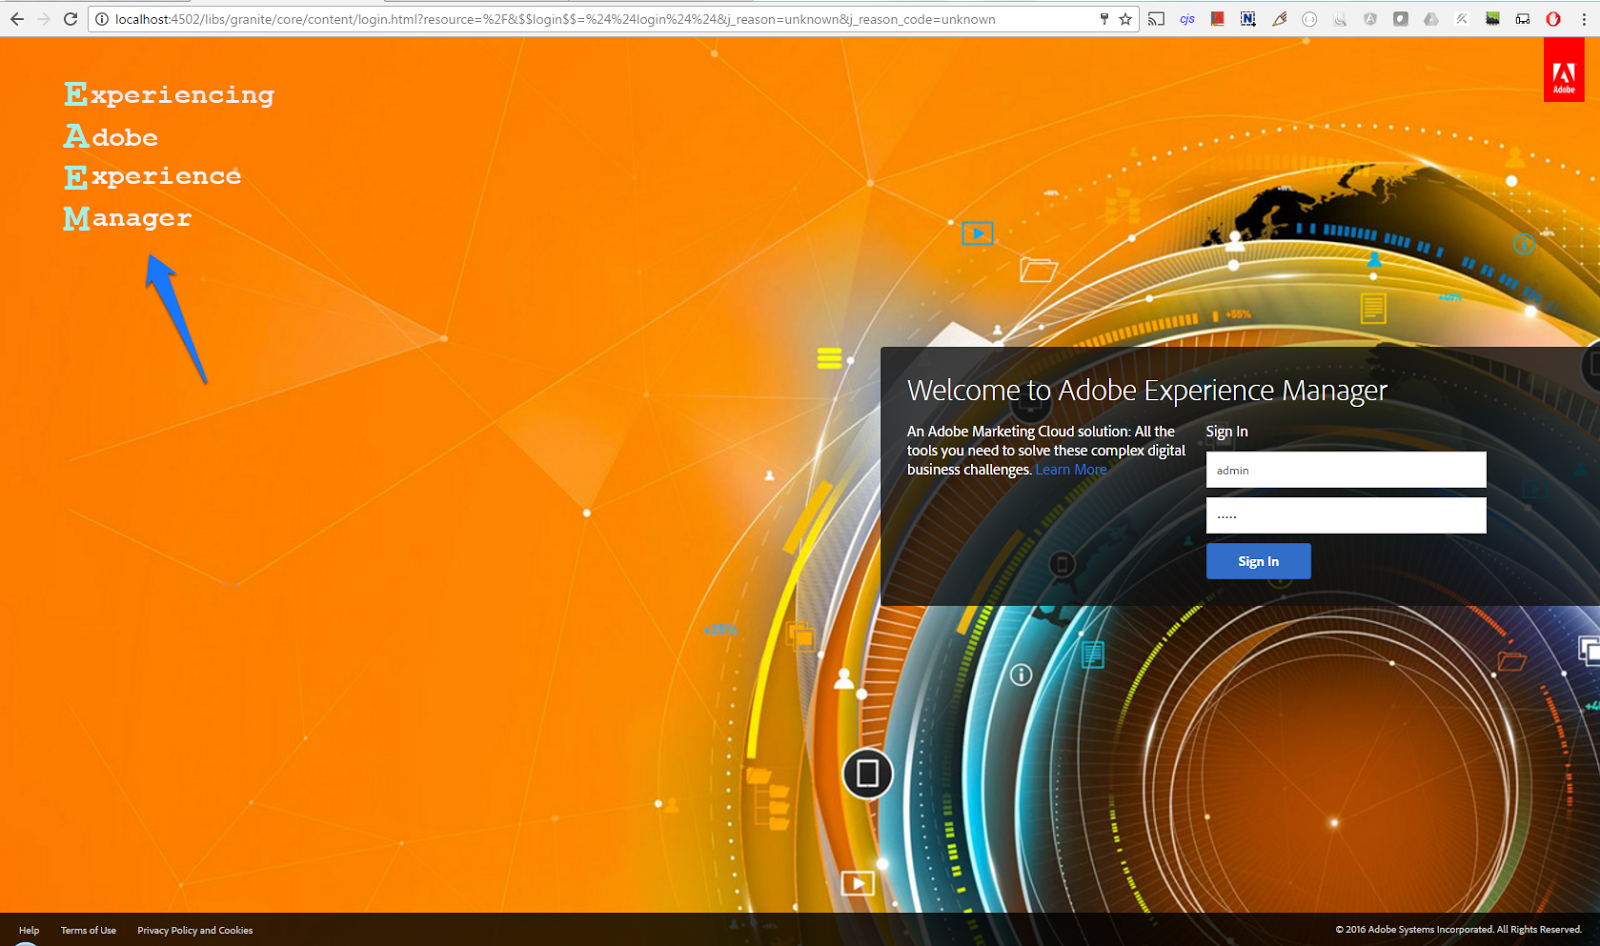Click the cjs extension icon

tap(1187, 18)
